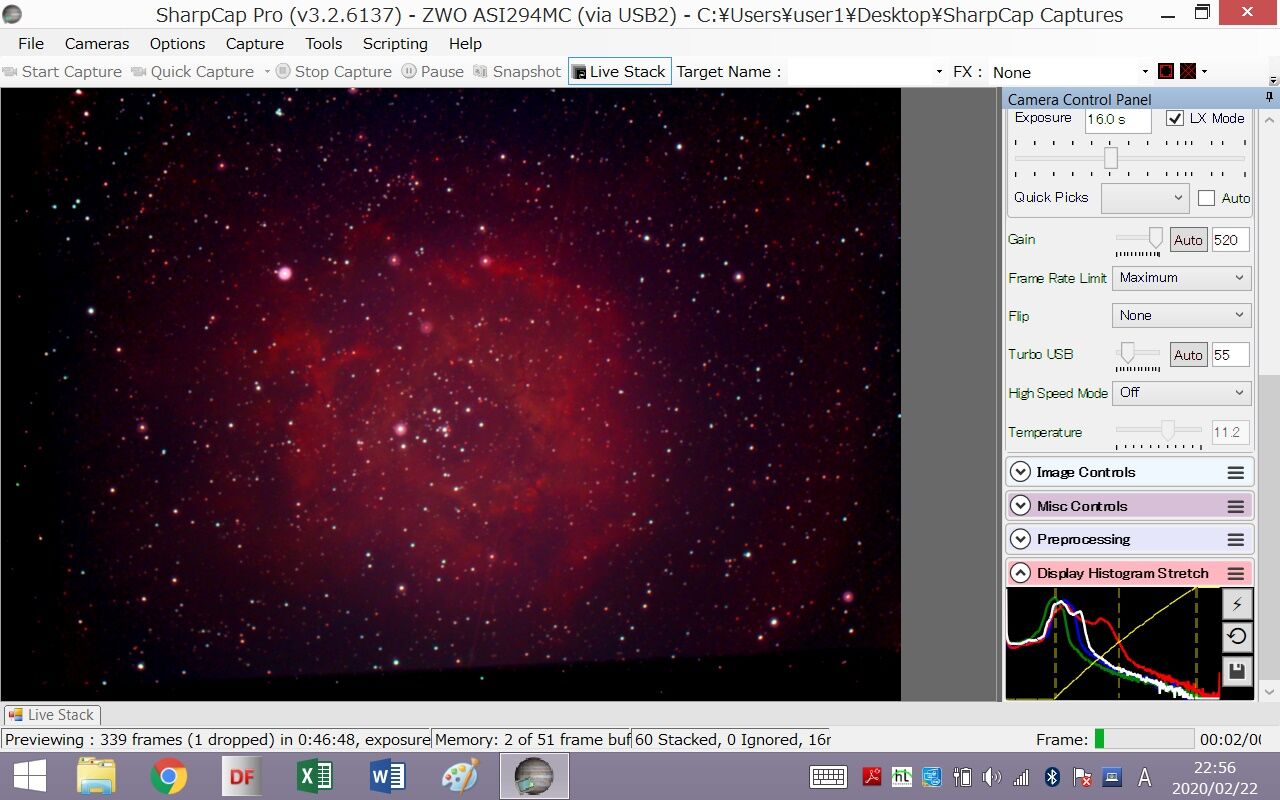Open the File menu
1280x800 pixels.
(x=31, y=44)
